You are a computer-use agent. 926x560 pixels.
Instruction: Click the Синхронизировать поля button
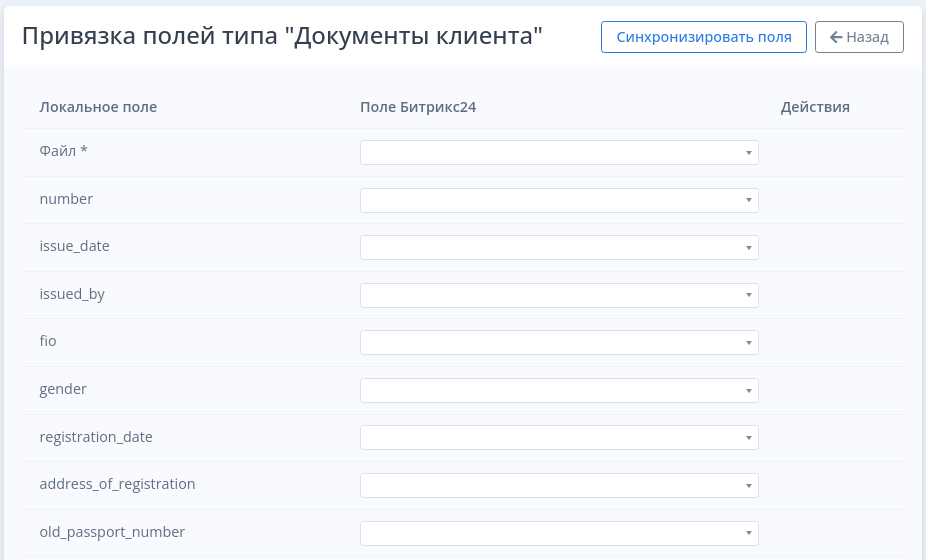coord(703,37)
